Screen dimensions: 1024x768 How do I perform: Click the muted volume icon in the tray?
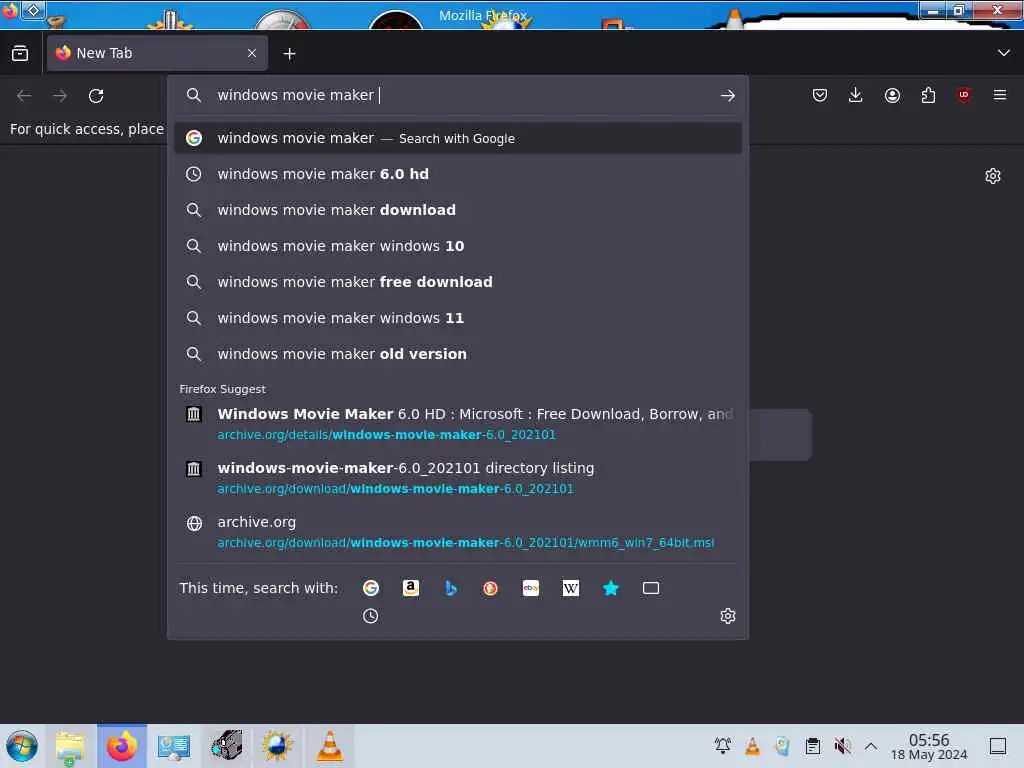point(842,746)
